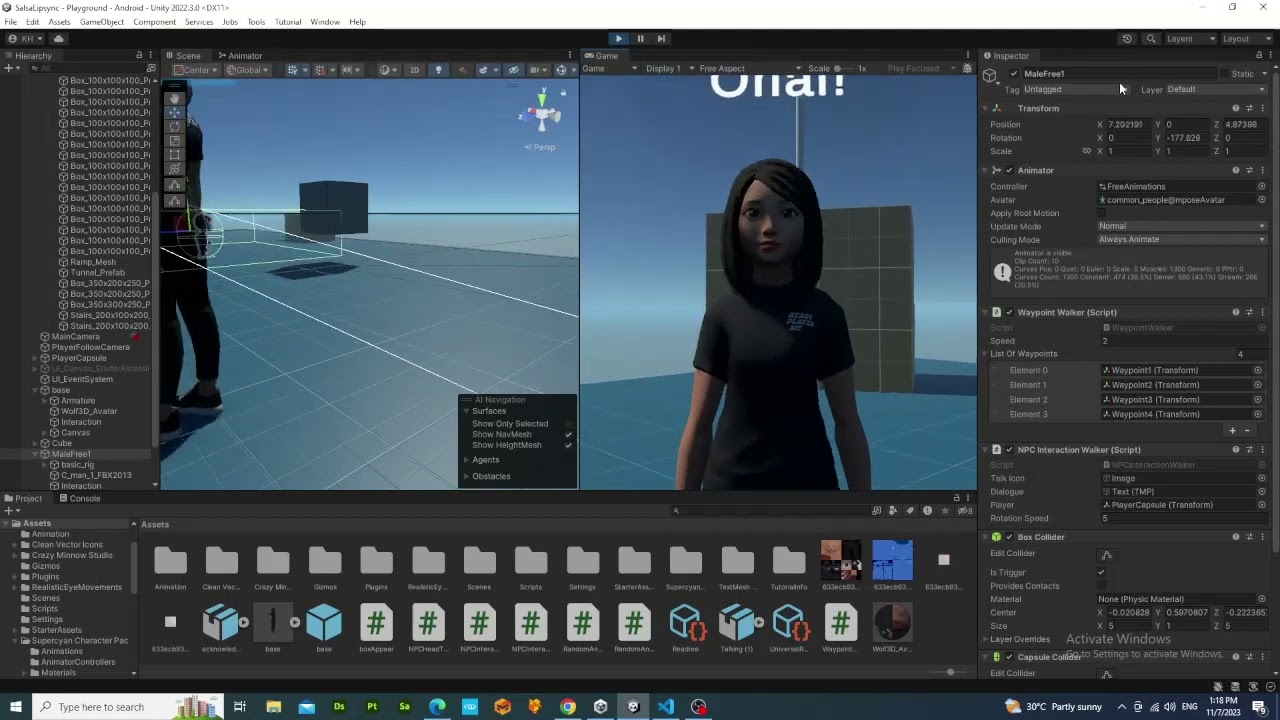Open the Update Mode Normal dropdown
The height and width of the screenshot is (720, 1280).
(1182, 226)
